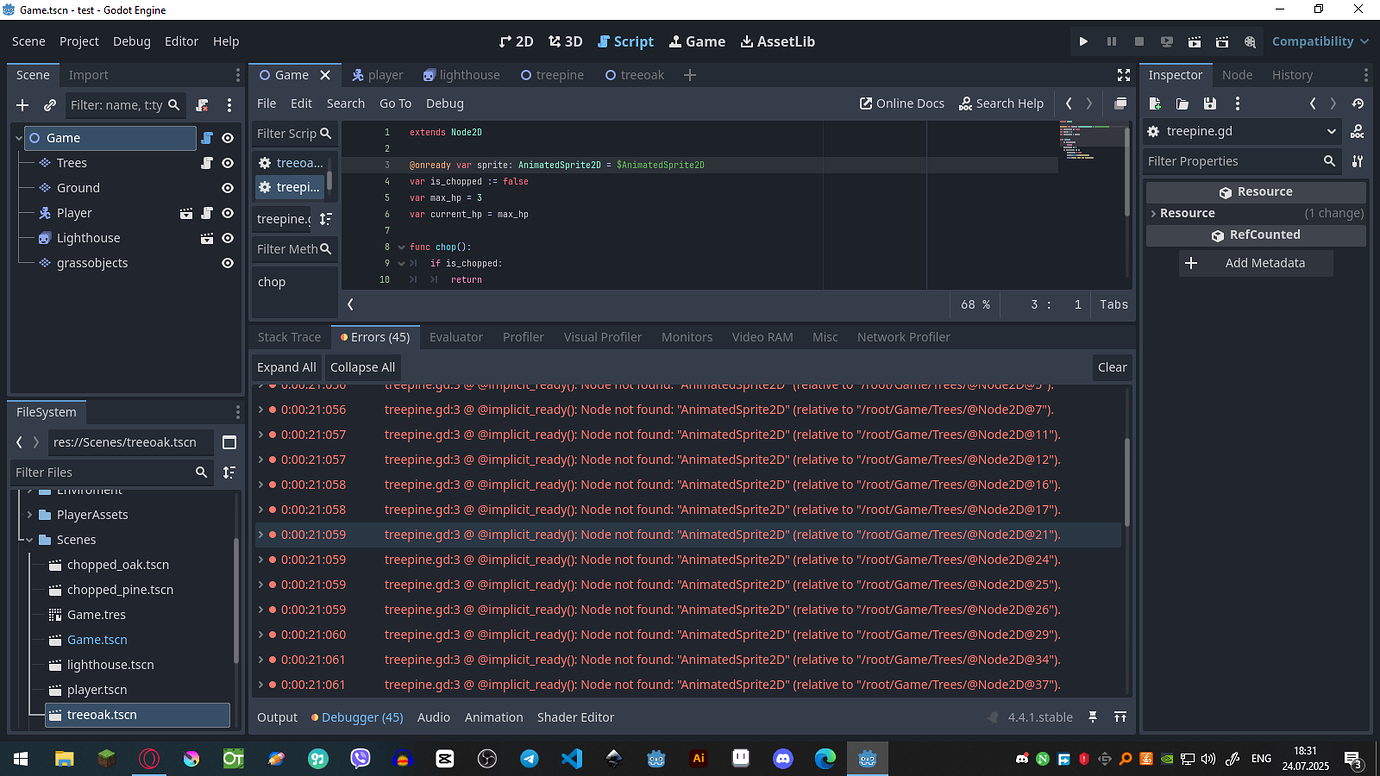Create a new resource in the Inspector
The width and height of the screenshot is (1380, 776).
[1154, 103]
